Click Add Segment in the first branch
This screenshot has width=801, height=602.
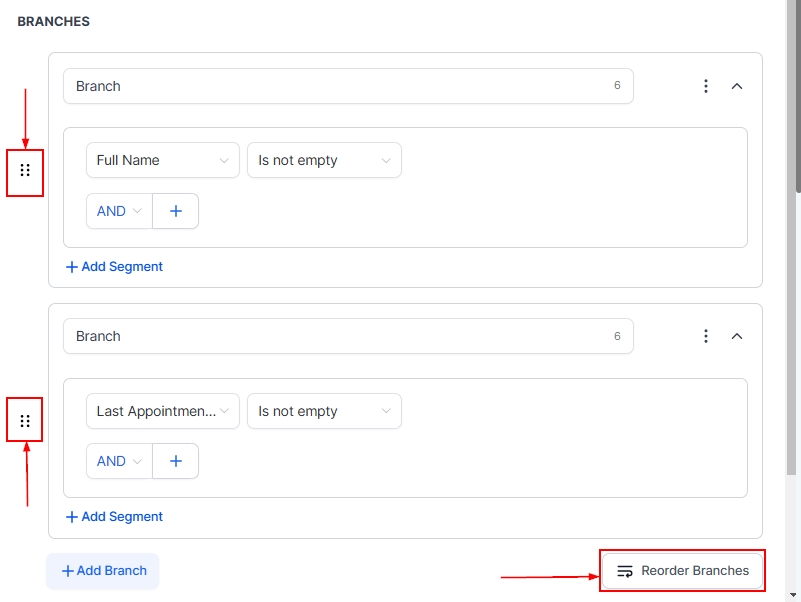(x=114, y=267)
